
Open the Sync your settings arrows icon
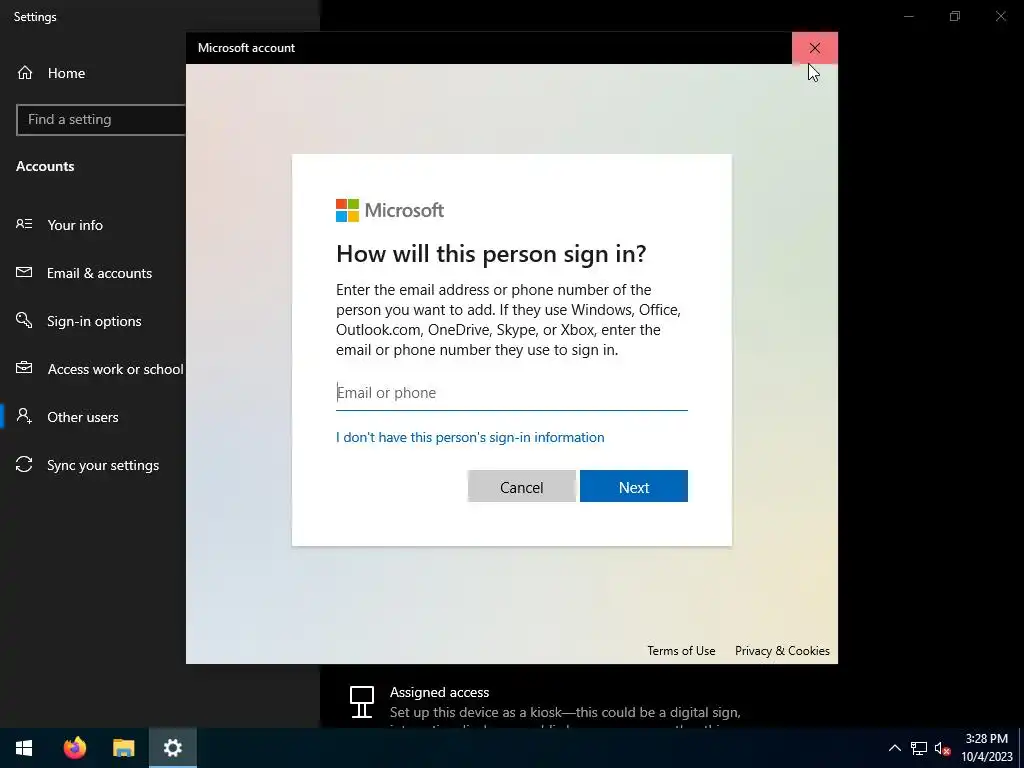24,464
